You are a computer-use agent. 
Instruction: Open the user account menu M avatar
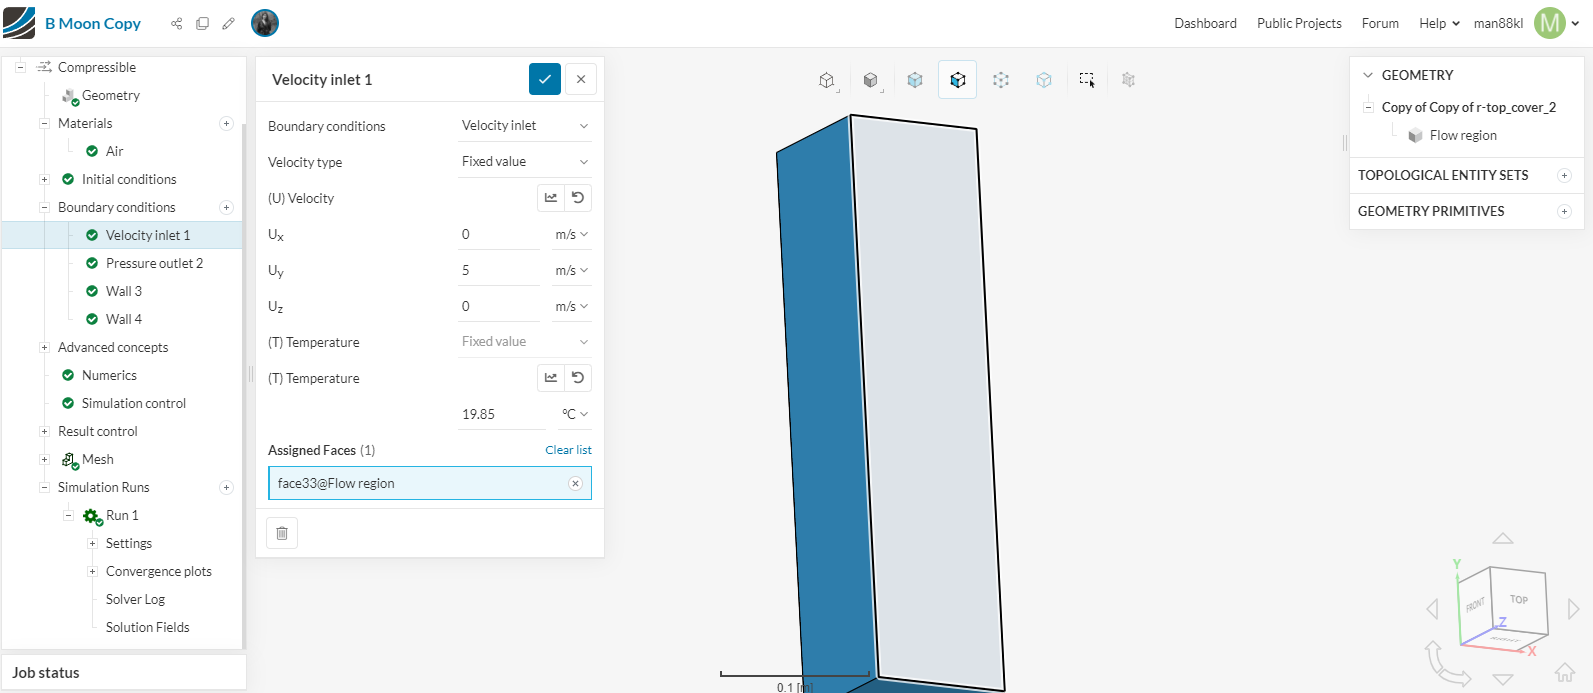(1550, 23)
